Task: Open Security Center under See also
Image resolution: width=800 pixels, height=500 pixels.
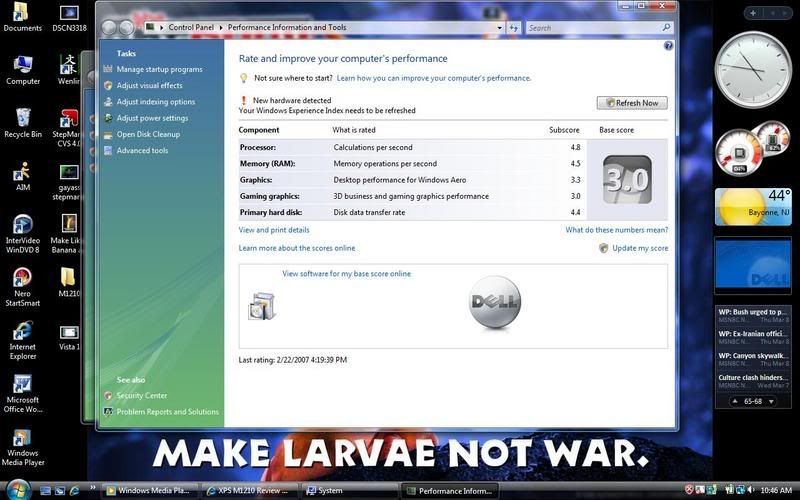Action: click(x=141, y=396)
